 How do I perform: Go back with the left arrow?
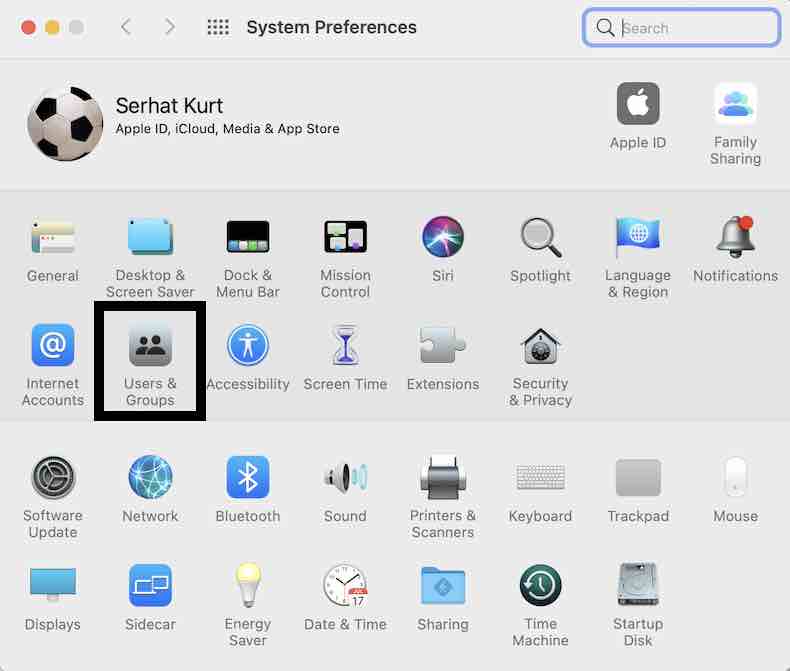[x=126, y=27]
